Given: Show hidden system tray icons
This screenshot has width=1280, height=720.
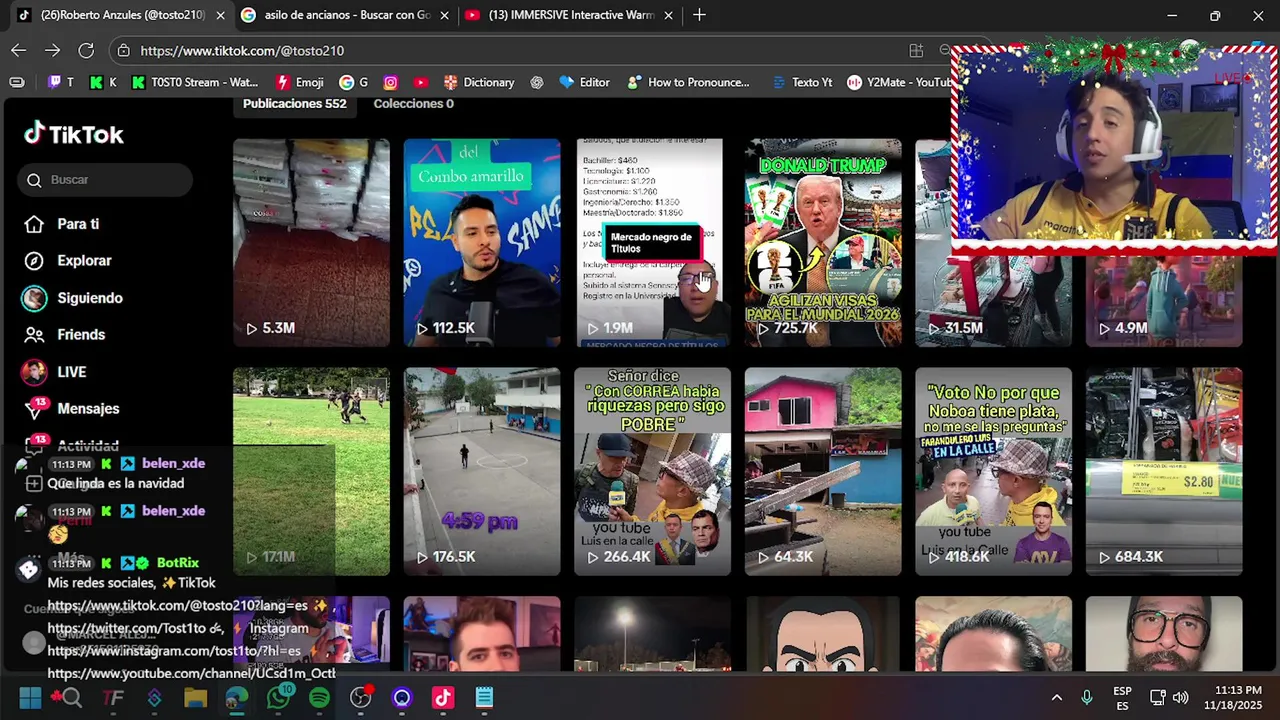Looking at the screenshot, I should [x=1056, y=698].
